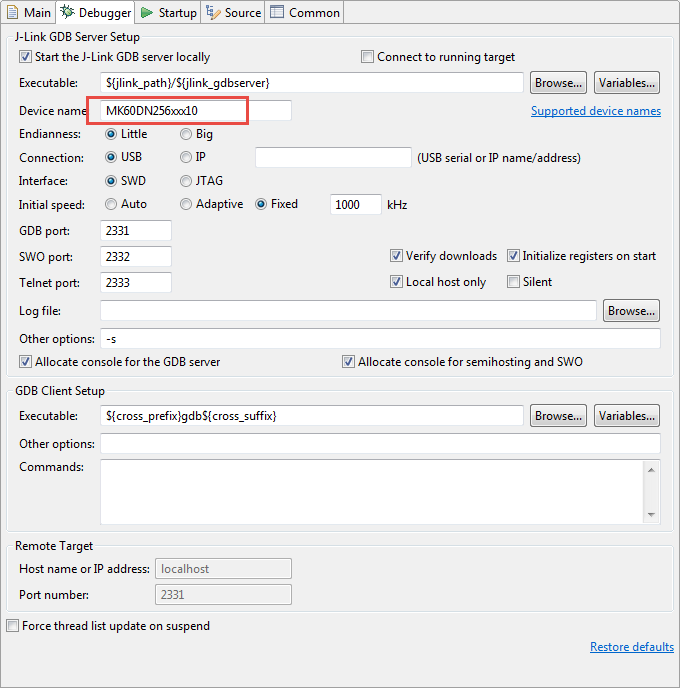This screenshot has width=680, height=688.
Task: Click Variables for GDB client executable
Action: 627,416
